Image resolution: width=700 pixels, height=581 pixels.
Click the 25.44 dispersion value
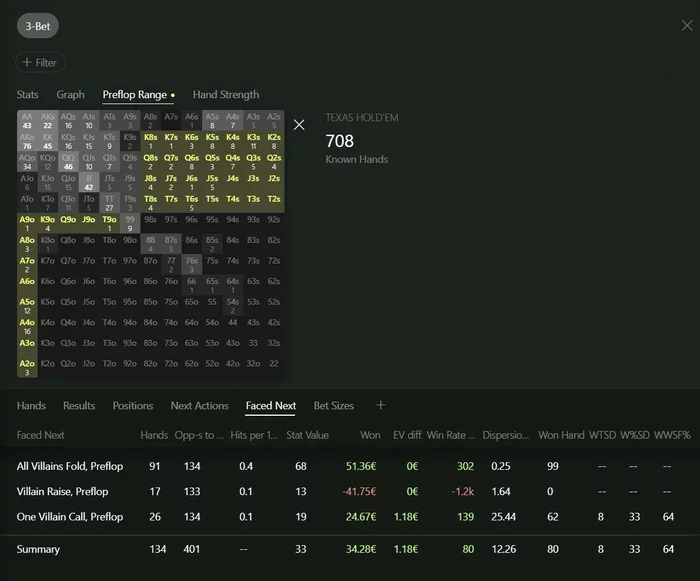point(504,517)
